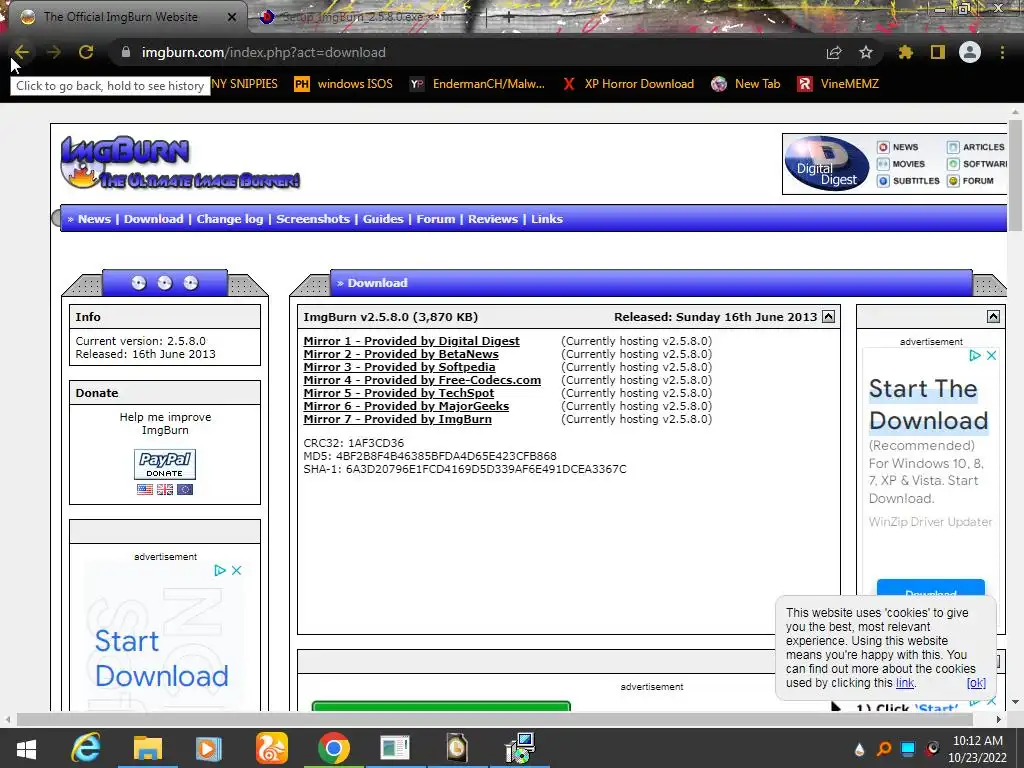1024x768 pixels.
Task: Go back using the browser back arrow
Action: coord(22,52)
